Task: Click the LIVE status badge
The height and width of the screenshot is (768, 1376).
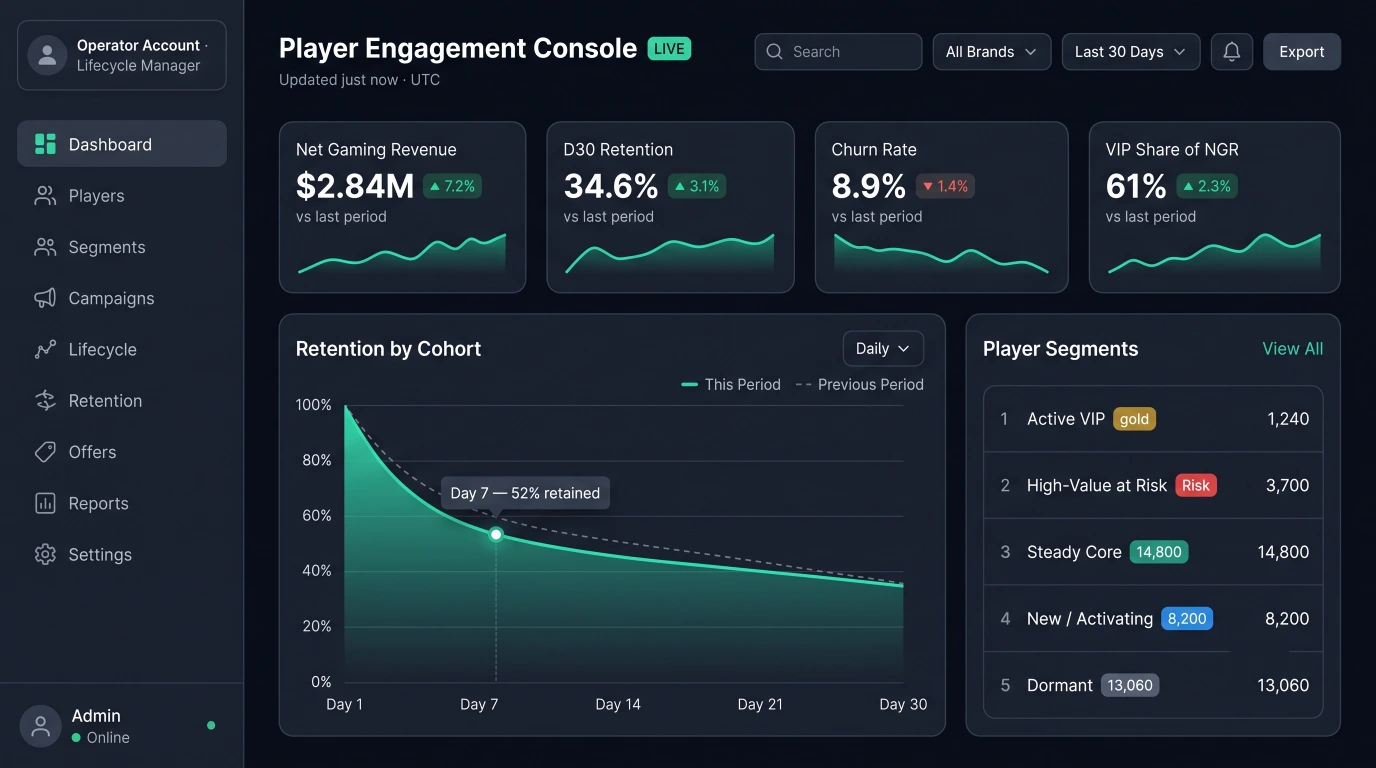Action: pyautogui.click(x=669, y=48)
